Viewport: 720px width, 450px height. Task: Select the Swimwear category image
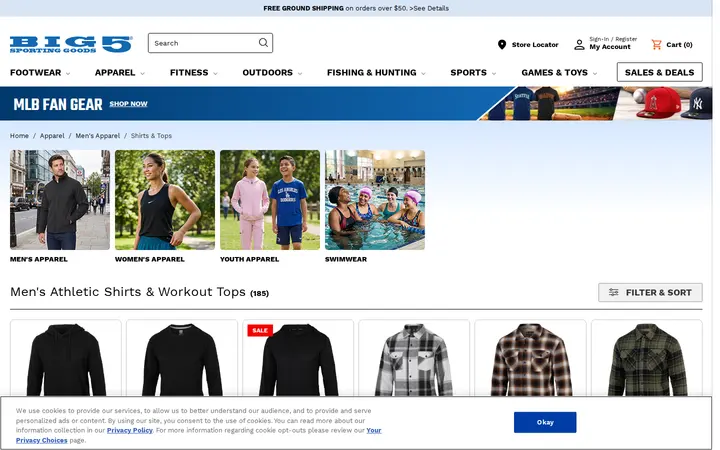[375, 200]
